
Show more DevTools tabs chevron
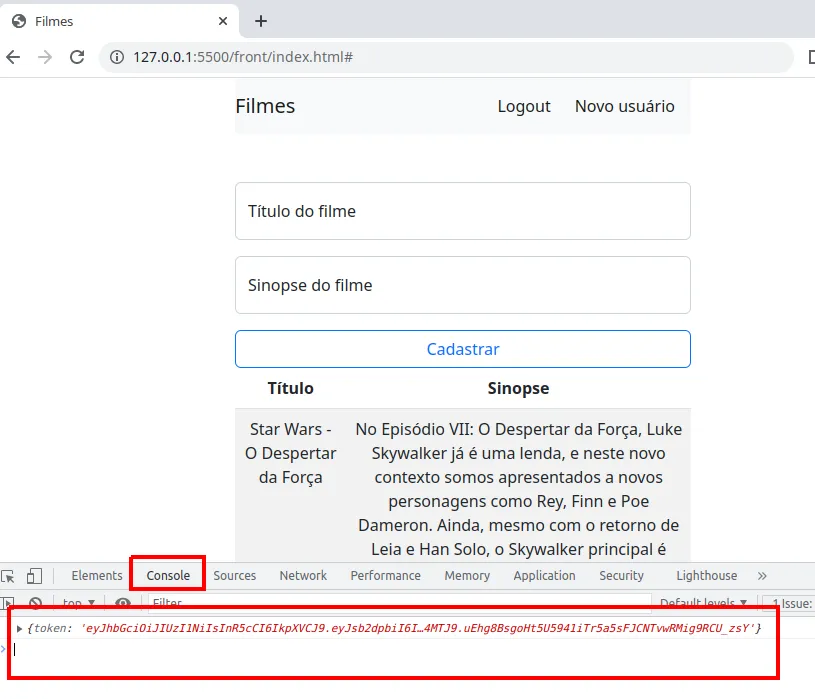point(762,576)
